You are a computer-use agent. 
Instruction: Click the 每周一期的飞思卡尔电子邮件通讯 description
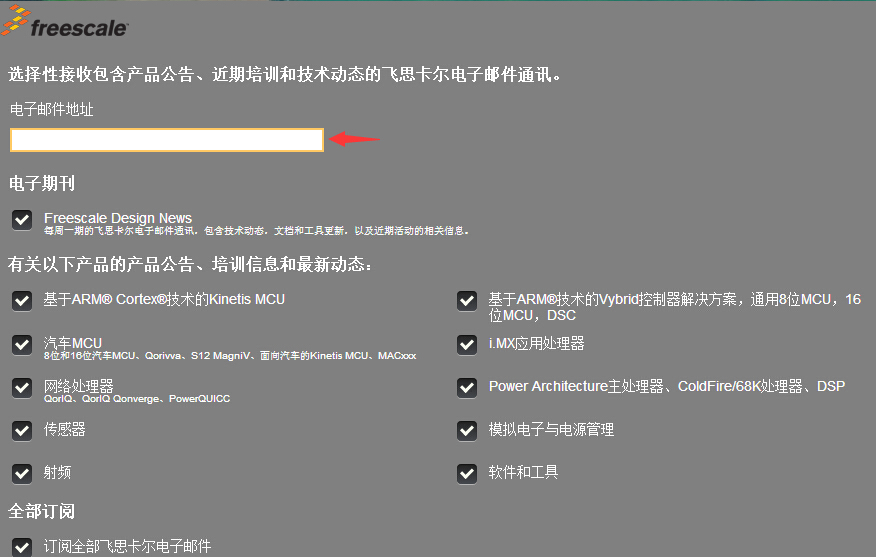click(x=256, y=231)
